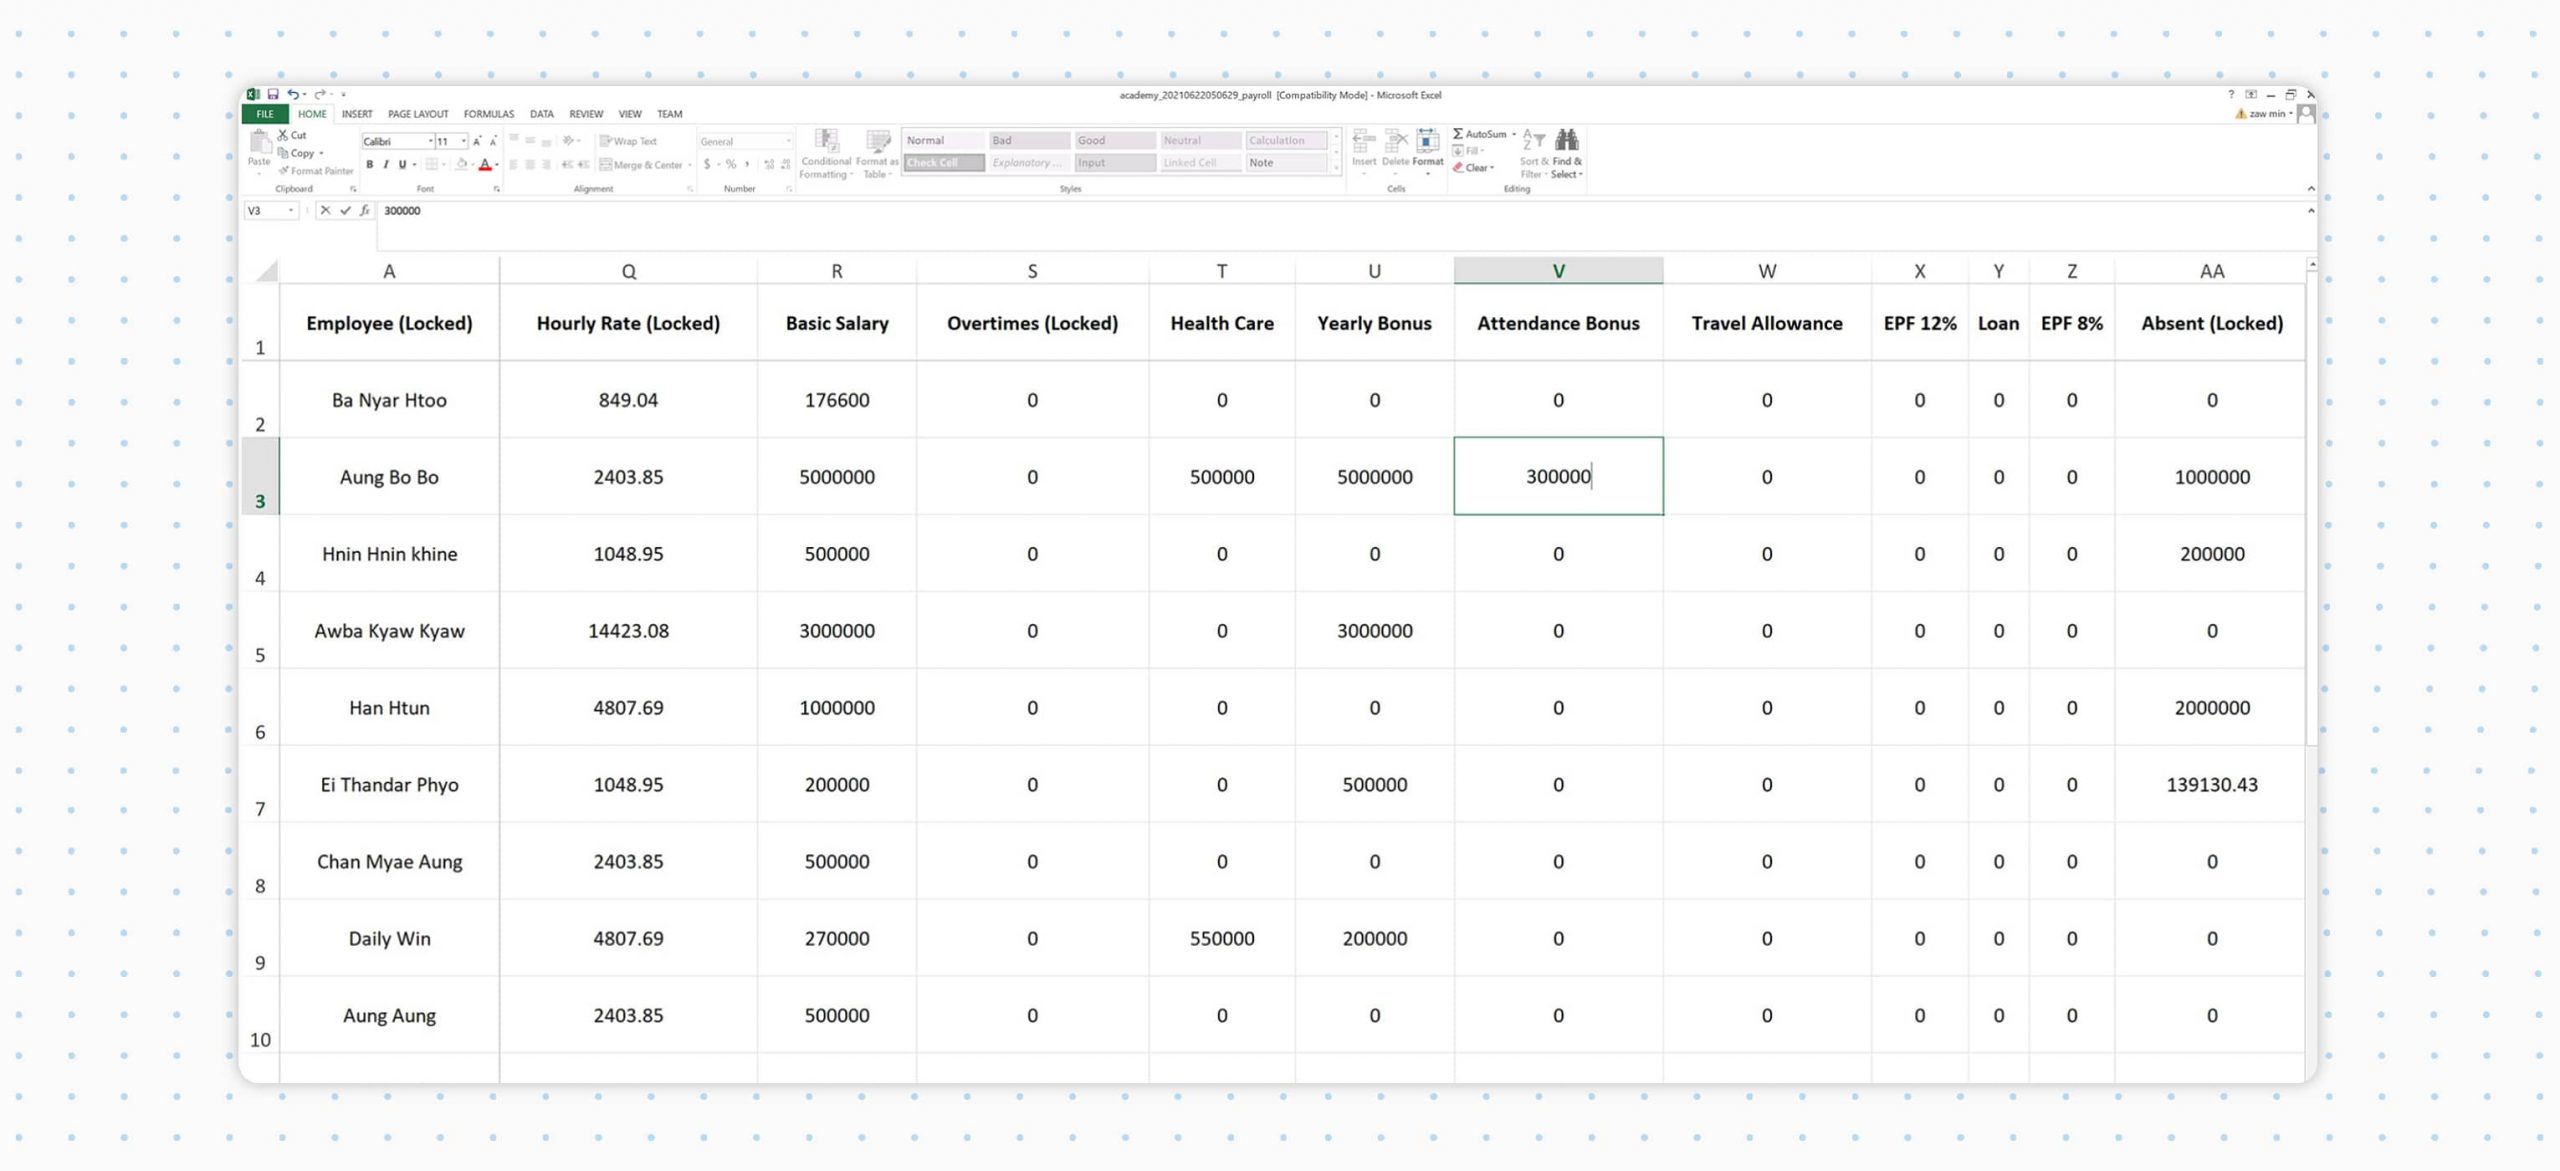Open the zaw min account dropdown
The width and height of the screenshot is (2560, 1171).
[x=2271, y=114]
